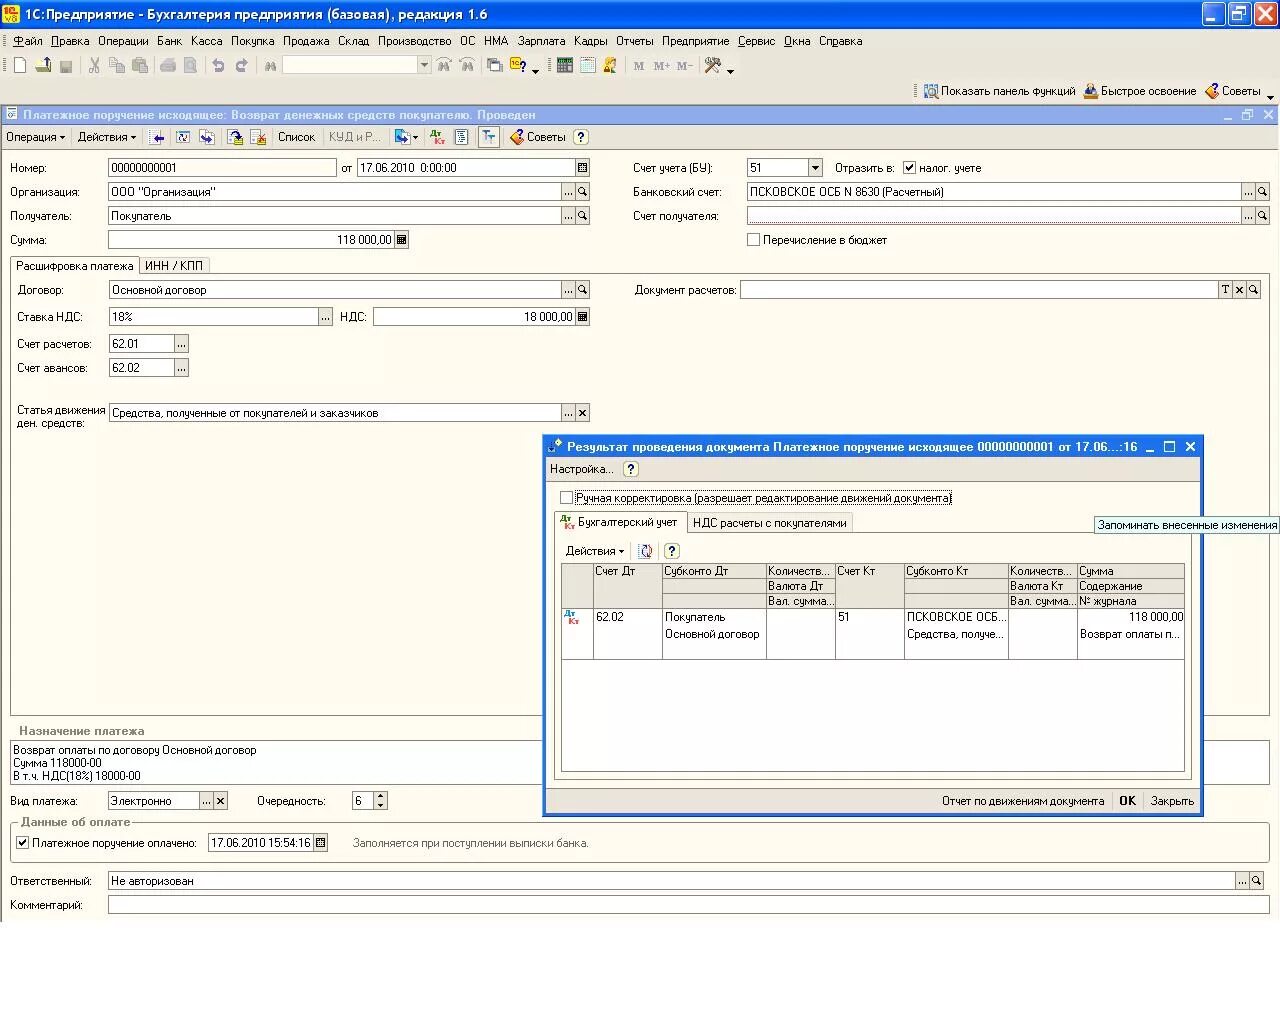The width and height of the screenshot is (1280, 1024).
Task: Click the Счет получателя input field
Action: point(994,216)
